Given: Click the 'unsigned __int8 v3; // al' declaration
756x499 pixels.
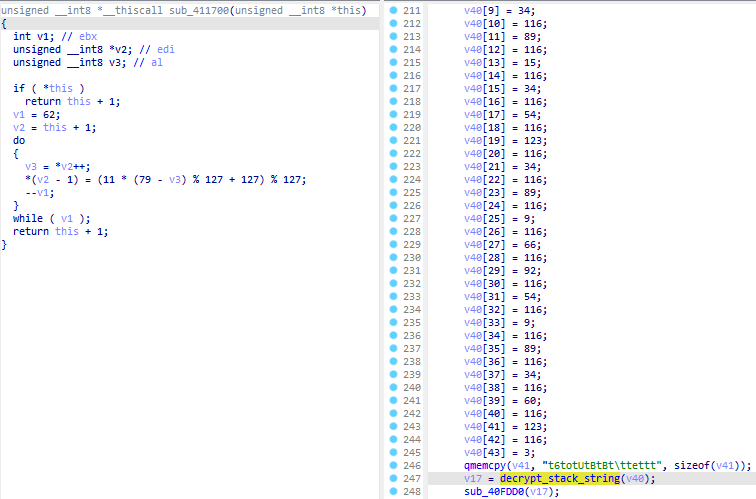Looking at the screenshot, I should tap(88, 62).
